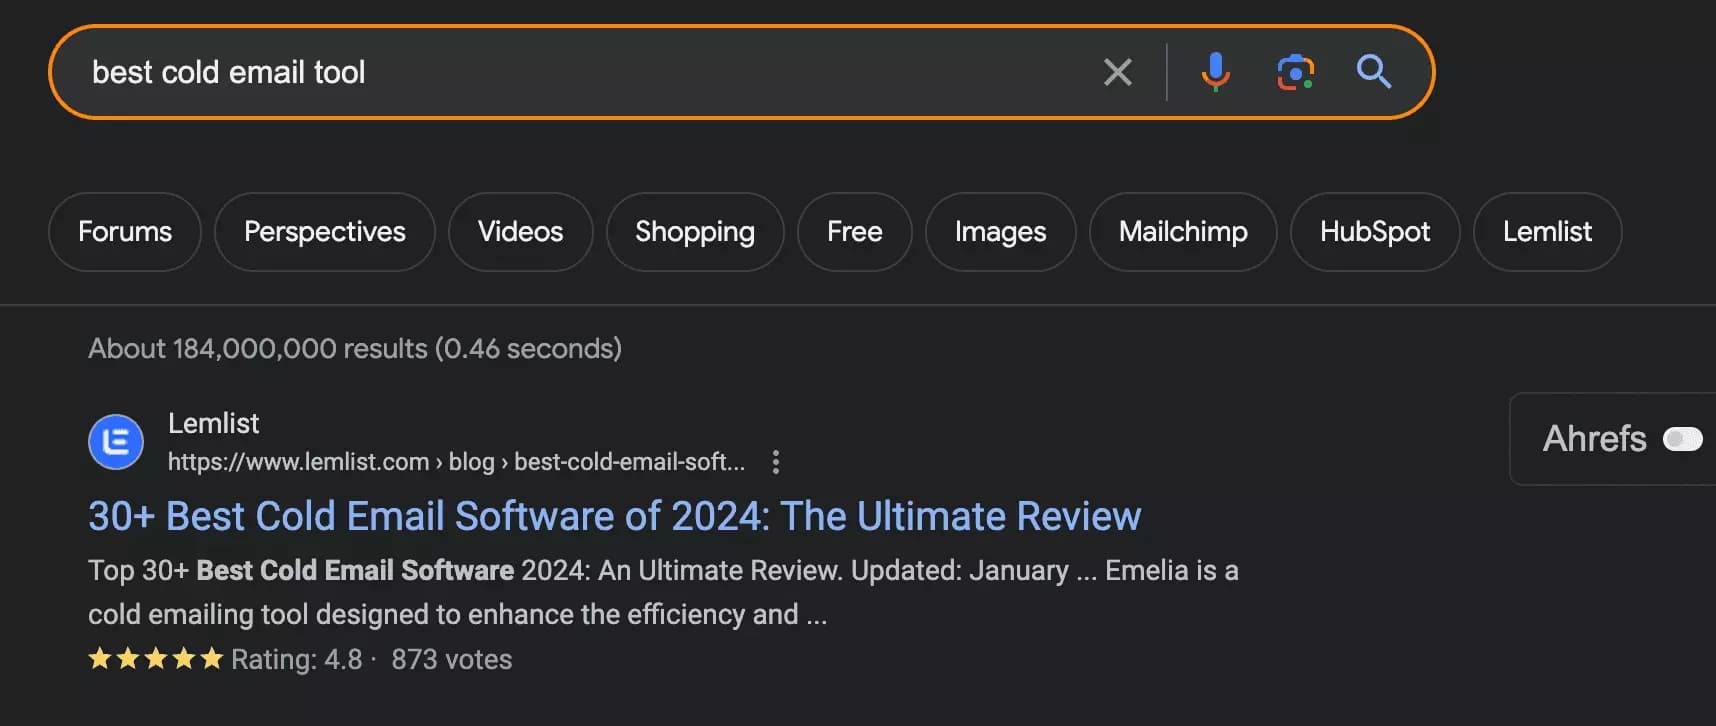Select the Mailchimp suggestion chip

coord(1182,231)
